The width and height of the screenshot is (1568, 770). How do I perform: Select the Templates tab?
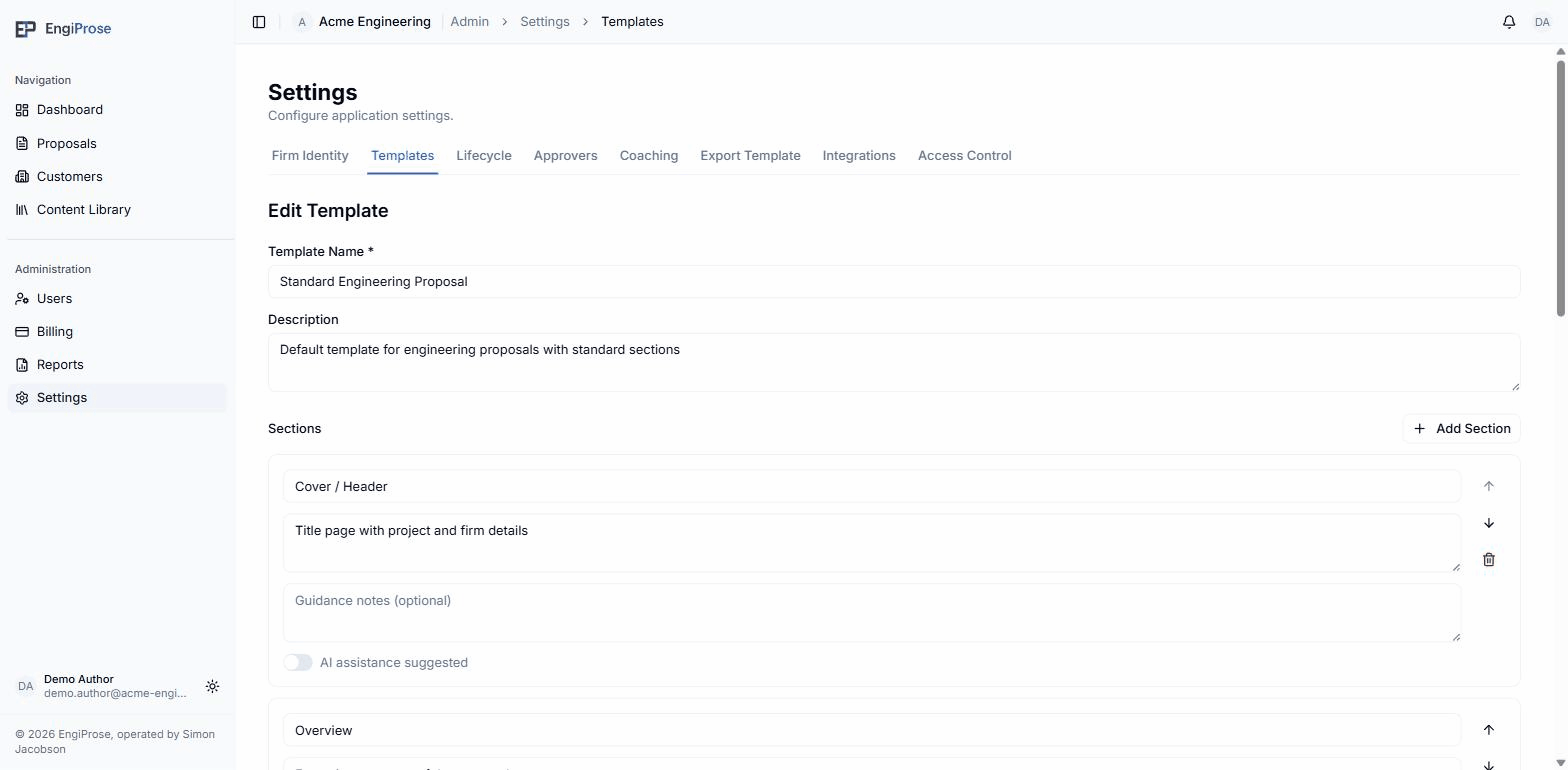click(402, 156)
